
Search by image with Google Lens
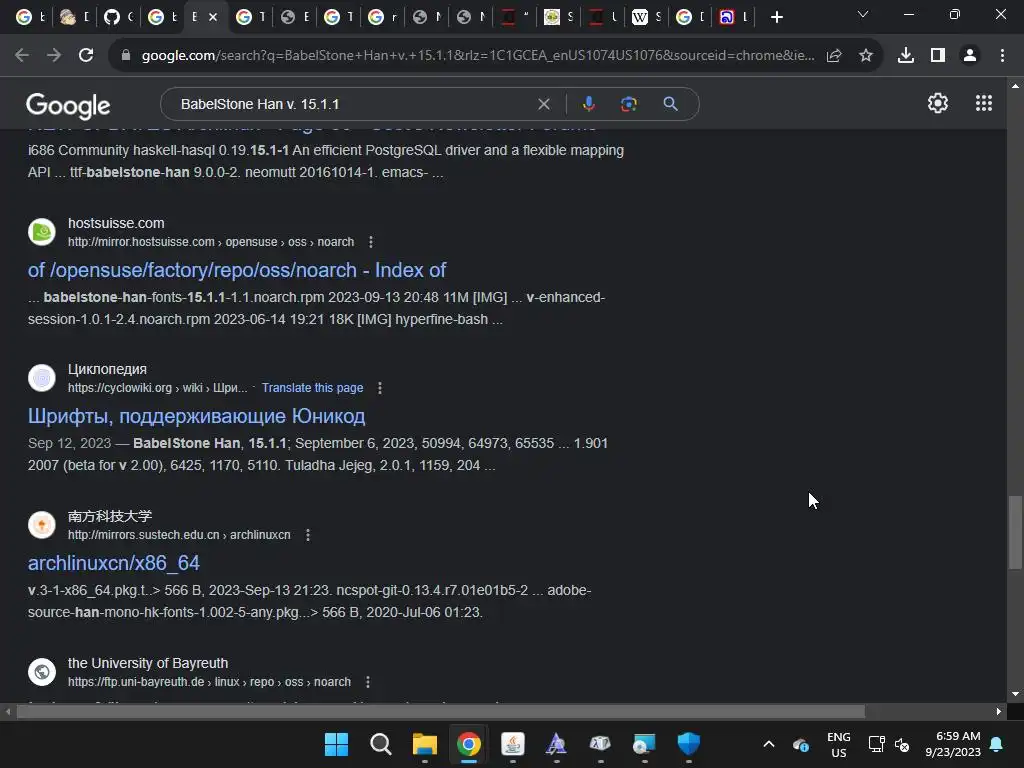pyautogui.click(x=628, y=104)
